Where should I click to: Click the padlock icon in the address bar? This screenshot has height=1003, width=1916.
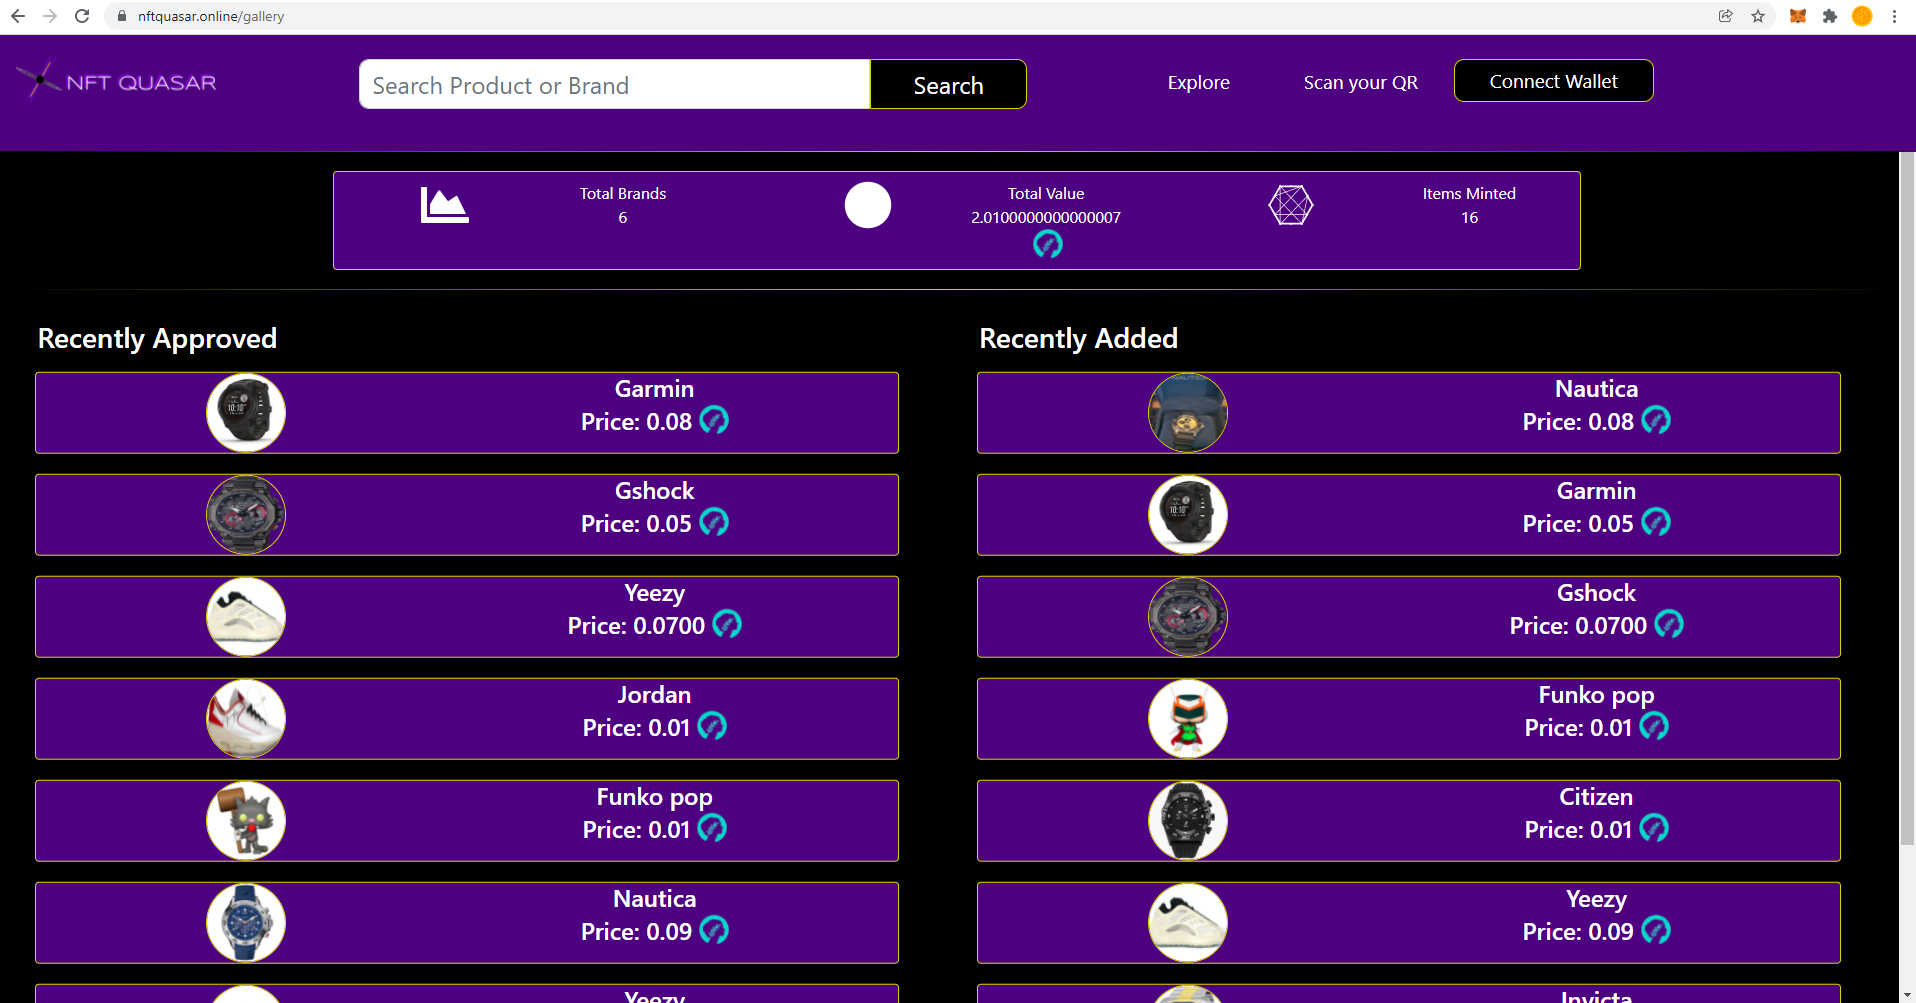pos(122,16)
